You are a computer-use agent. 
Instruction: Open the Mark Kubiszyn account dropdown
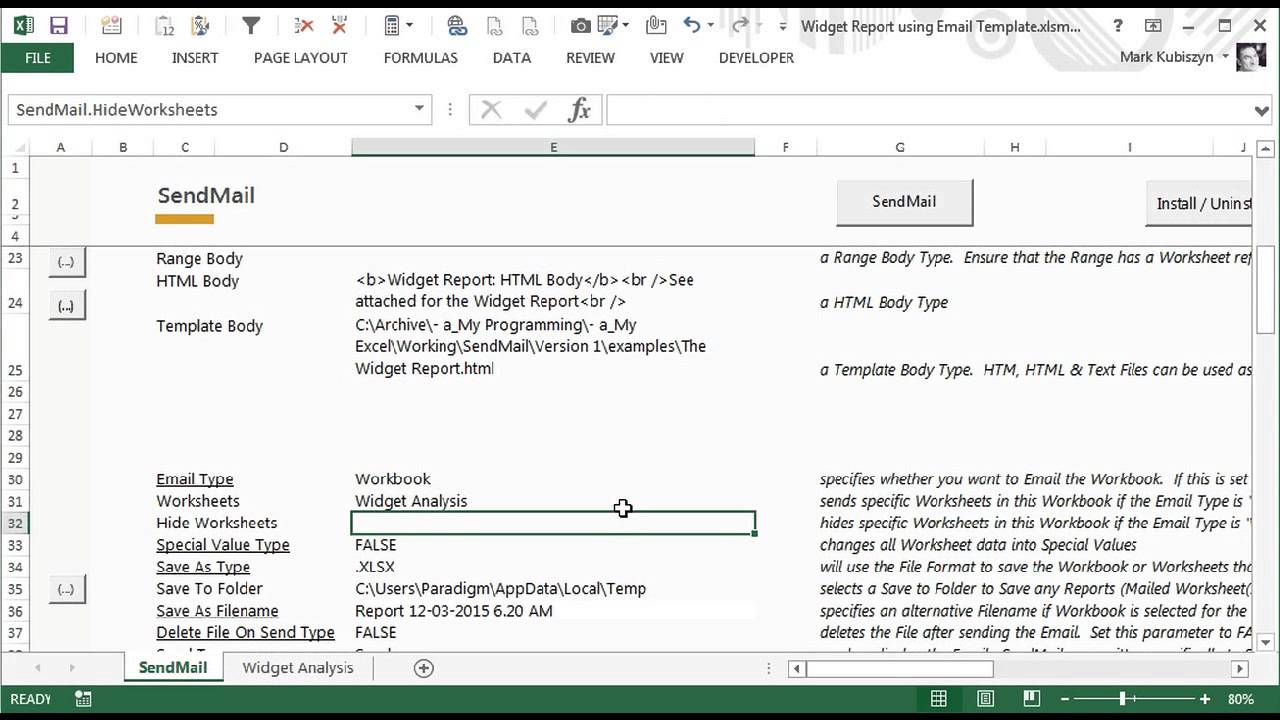coord(1225,57)
